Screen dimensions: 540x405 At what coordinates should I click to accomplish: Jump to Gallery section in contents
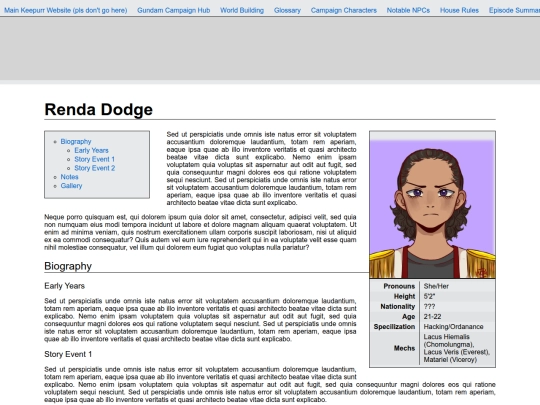(x=71, y=186)
